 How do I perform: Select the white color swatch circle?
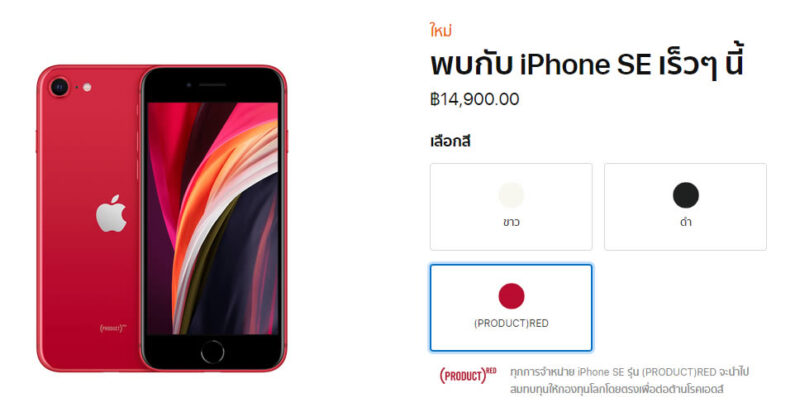pyautogui.click(x=511, y=195)
